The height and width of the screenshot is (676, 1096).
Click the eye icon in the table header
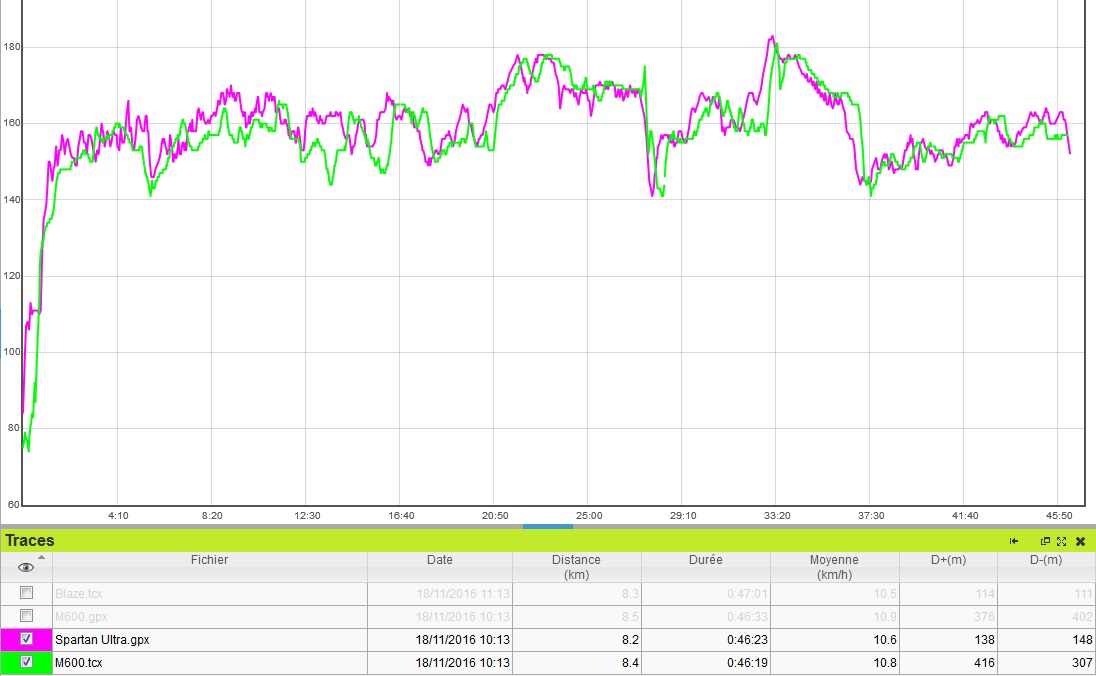[x=27, y=567]
